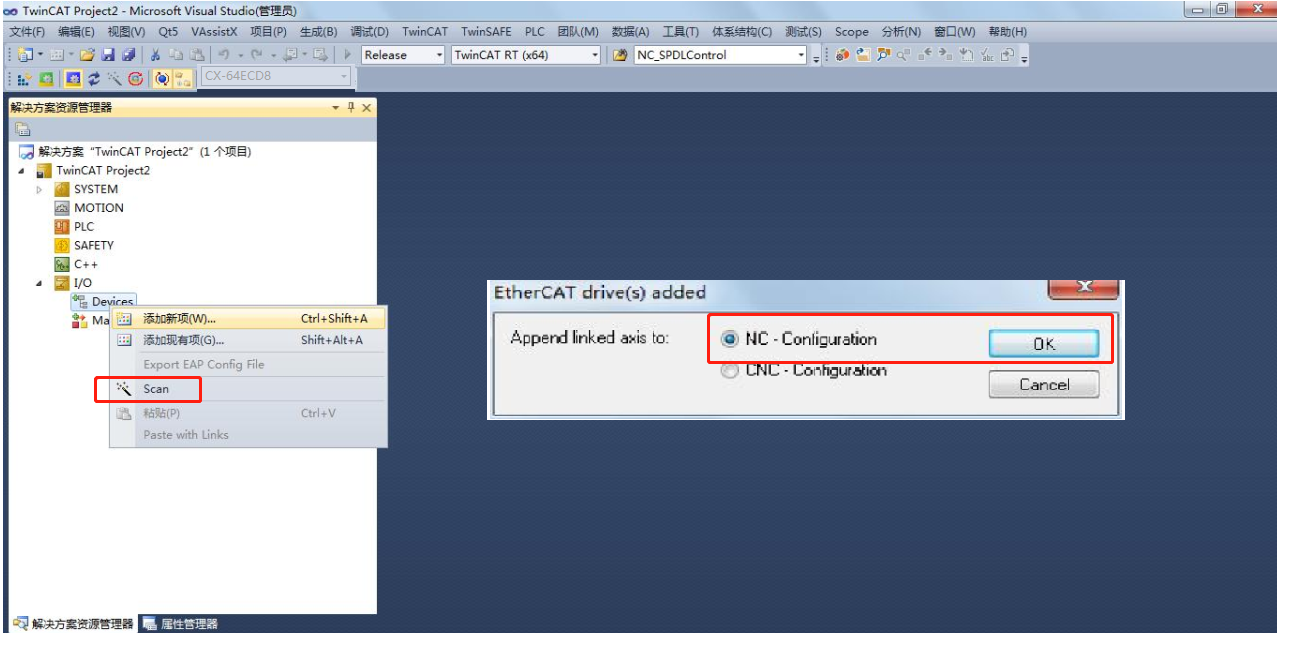
Task: Click the PLC toolbar icon after Login
Action: point(863,55)
